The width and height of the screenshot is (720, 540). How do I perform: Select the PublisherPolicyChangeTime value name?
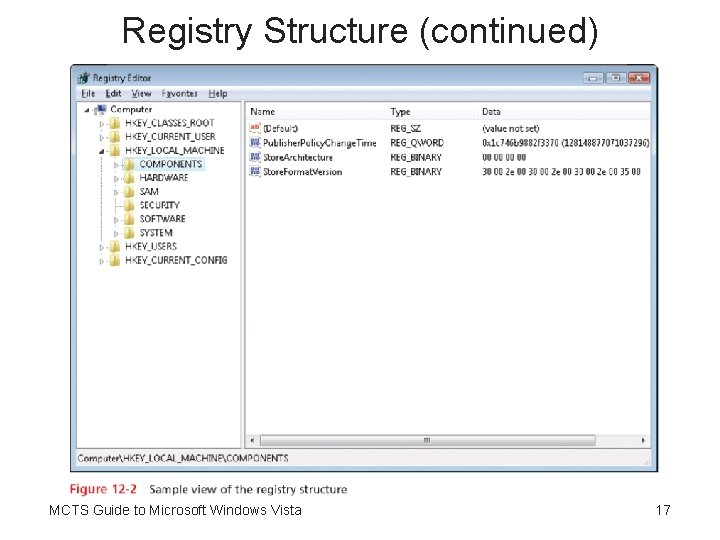(x=319, y=143)
